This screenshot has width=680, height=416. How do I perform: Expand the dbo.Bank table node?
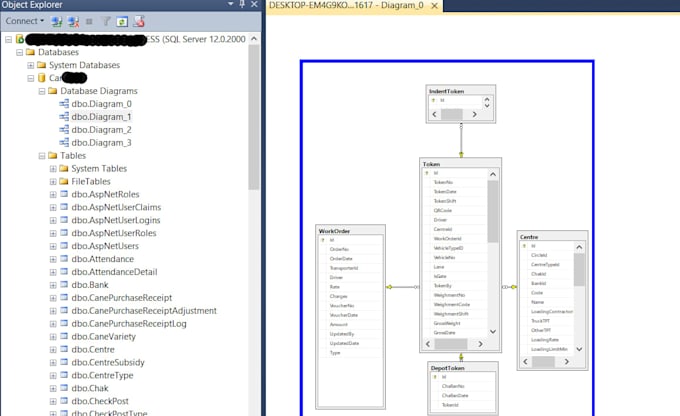point(52,285)
